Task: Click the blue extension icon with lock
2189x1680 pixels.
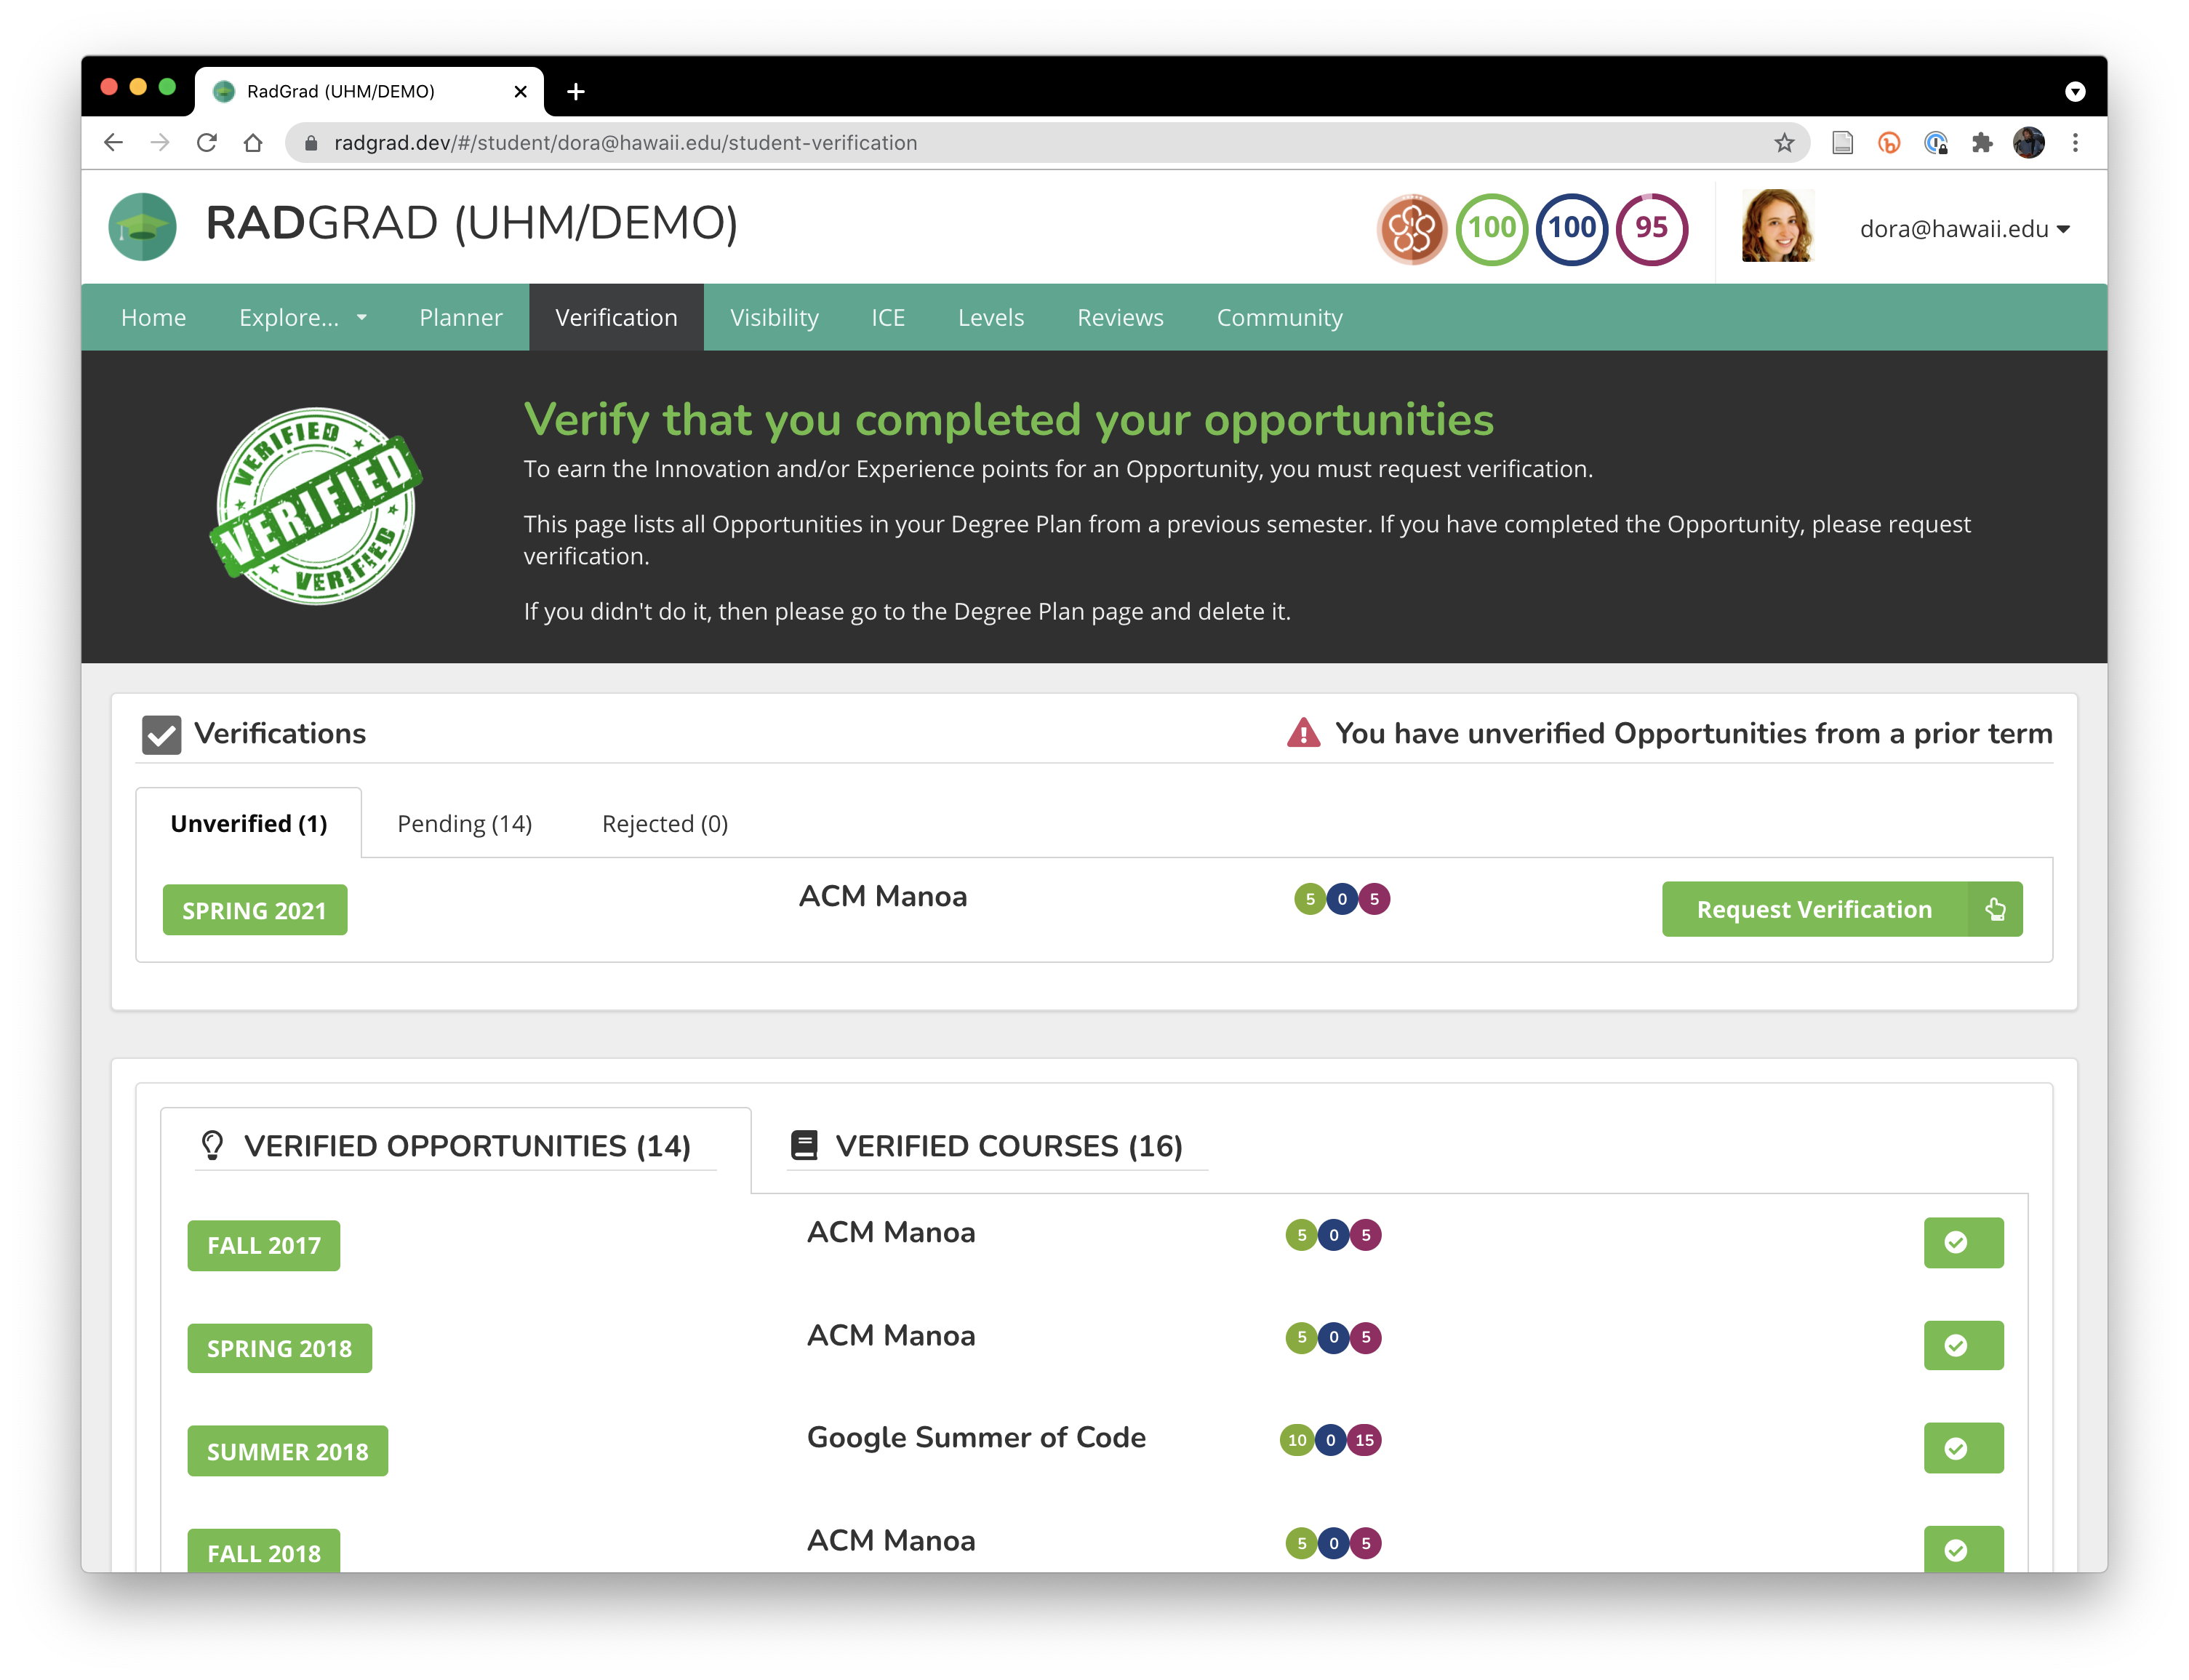Action: 1935,143
